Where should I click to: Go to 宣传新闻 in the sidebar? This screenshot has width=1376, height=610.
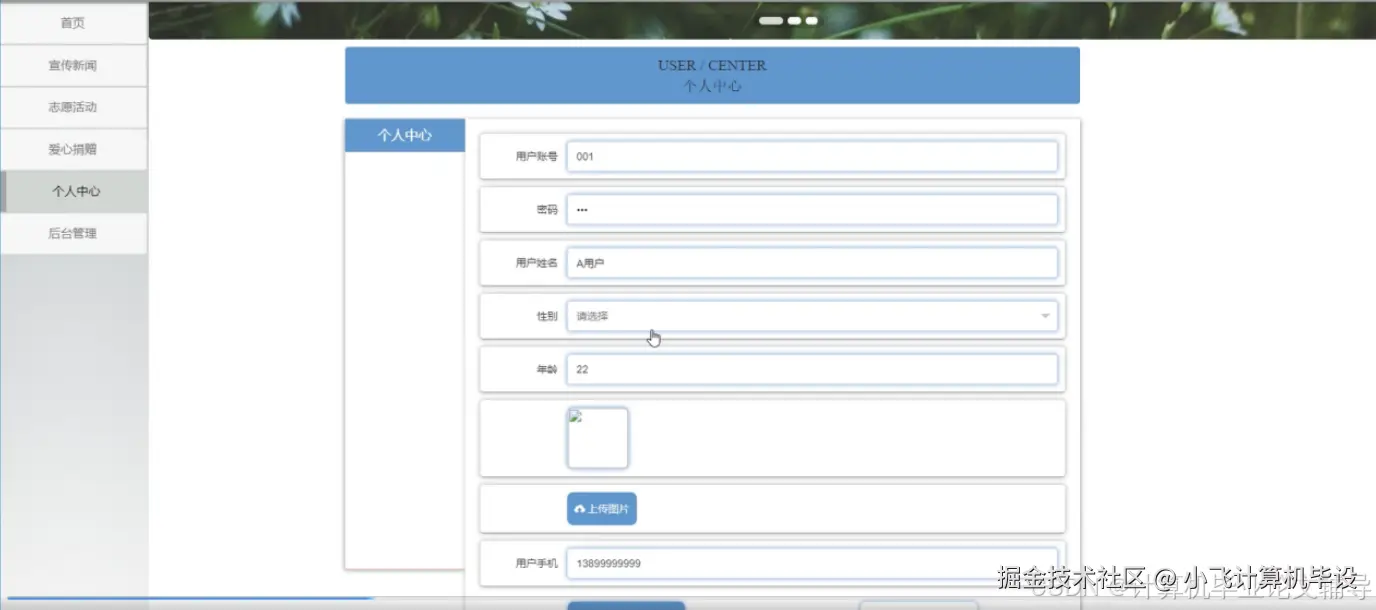(x=73, y=65)
